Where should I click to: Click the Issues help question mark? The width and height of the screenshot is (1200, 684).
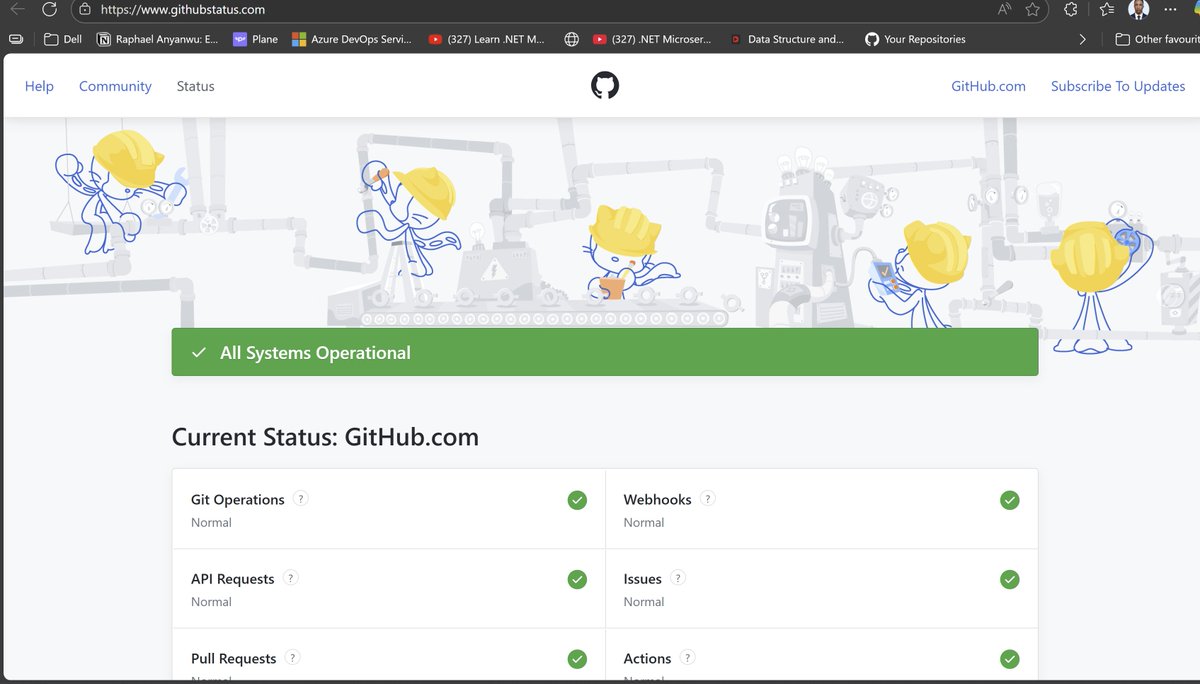pyautogui.click(x=678, y=577)
